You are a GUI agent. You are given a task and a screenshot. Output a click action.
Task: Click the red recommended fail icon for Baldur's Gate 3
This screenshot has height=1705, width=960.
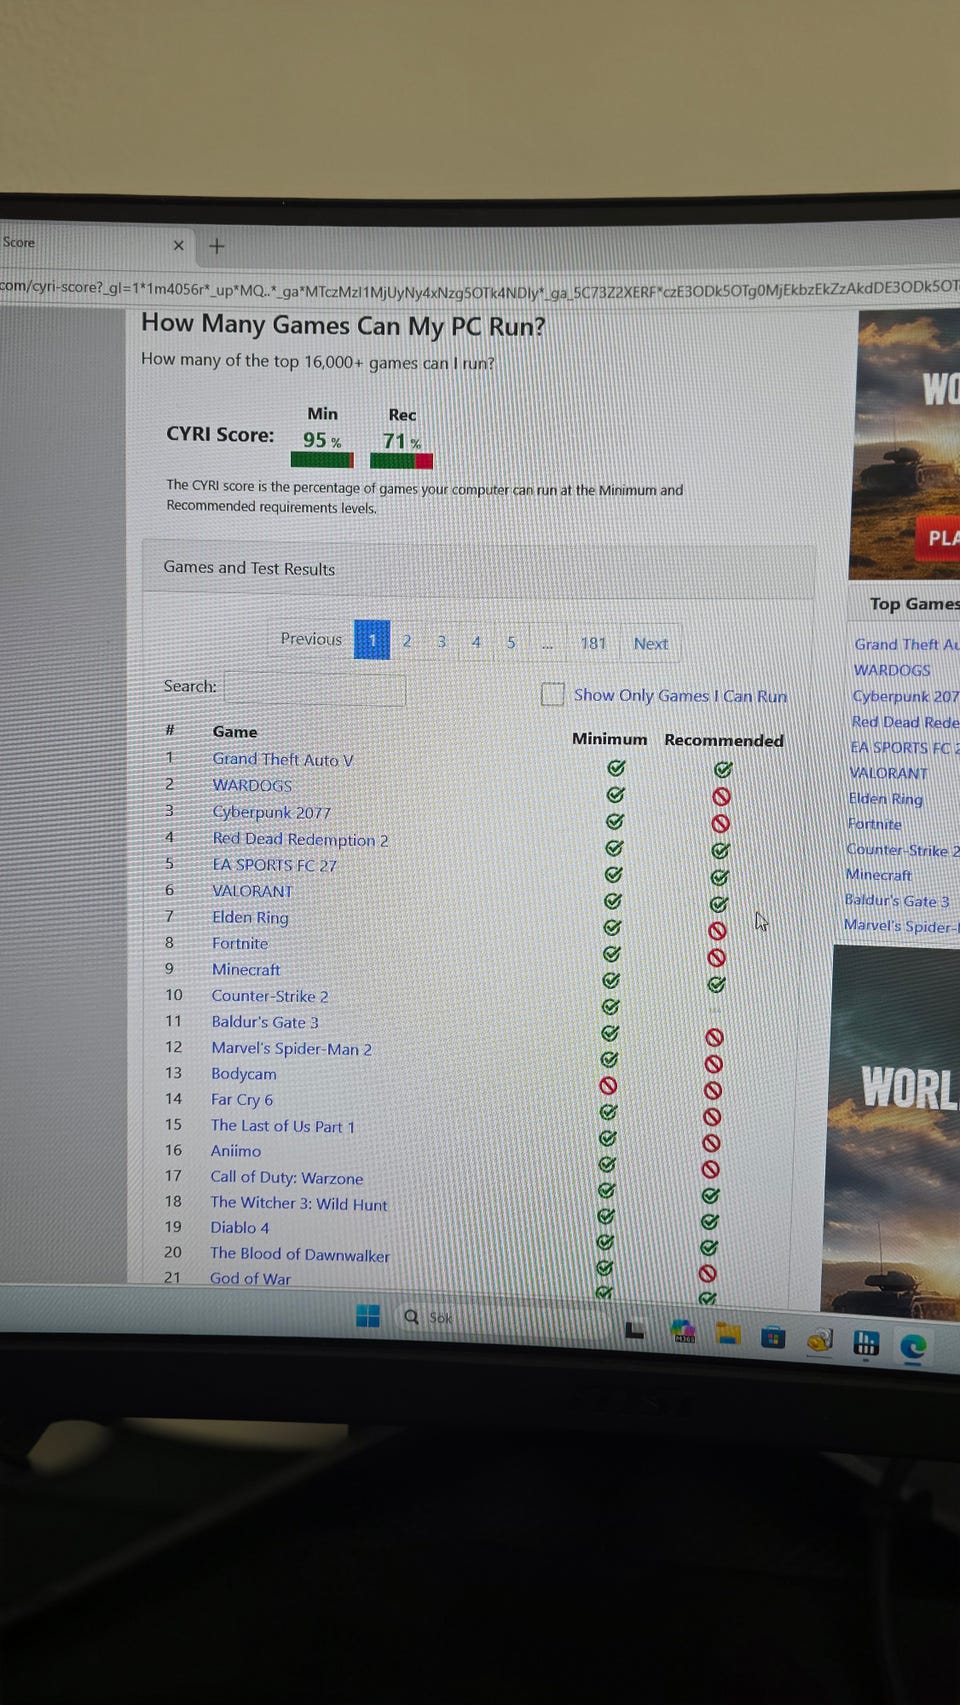click(x=714, y=1037)
